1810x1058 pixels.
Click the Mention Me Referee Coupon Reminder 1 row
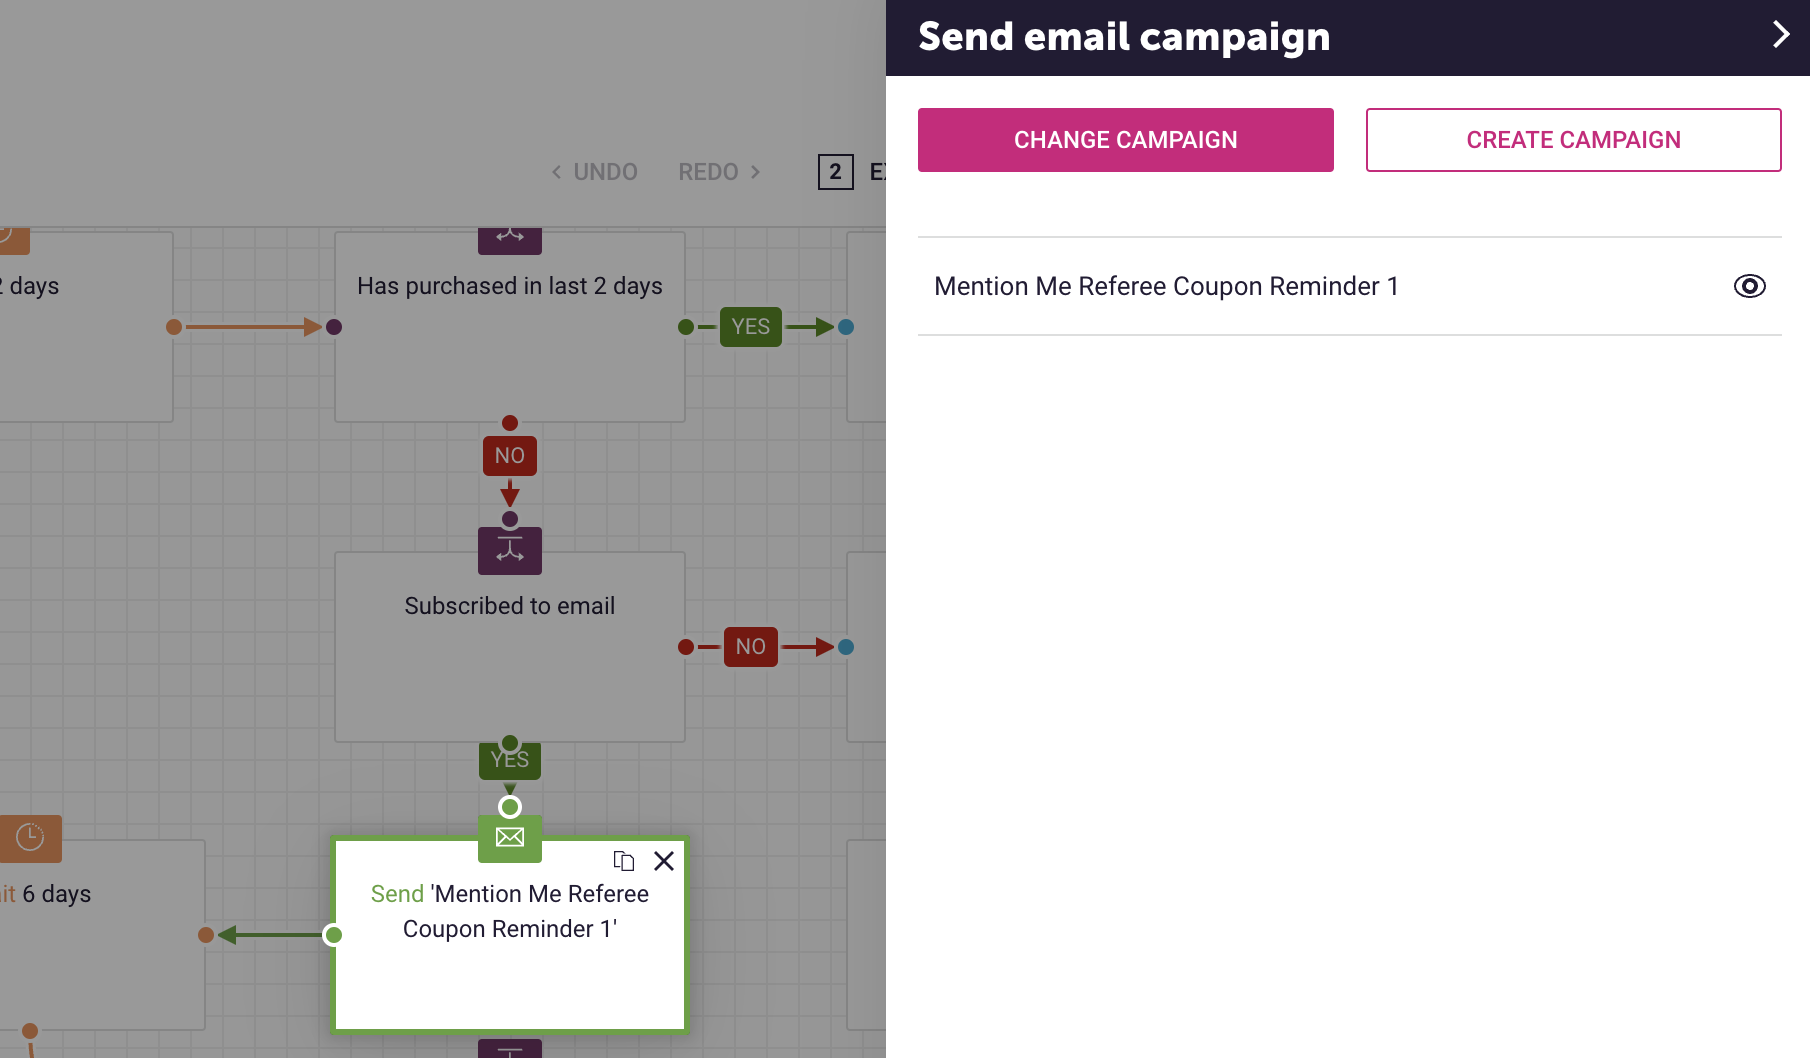(1350, 286)
